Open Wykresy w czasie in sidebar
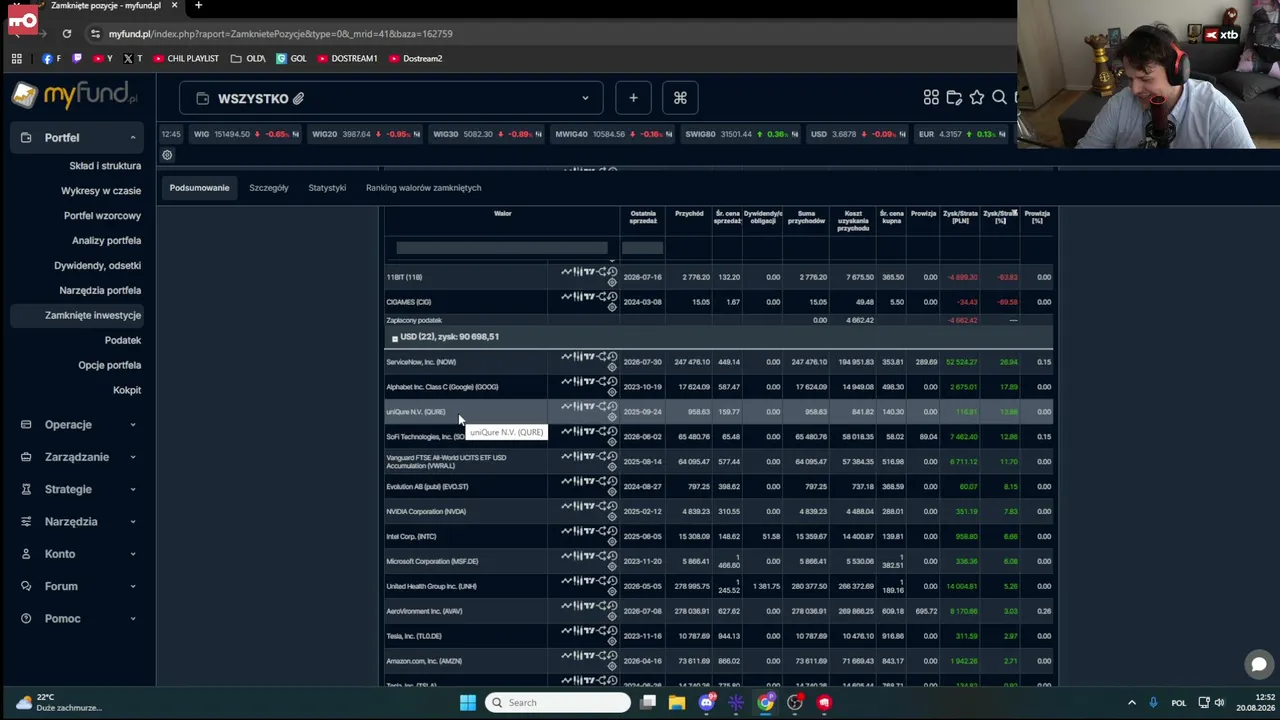Image resolution: width=1280 pixels, height=720 pixels. pyautogui.click(x=101, y=191)
